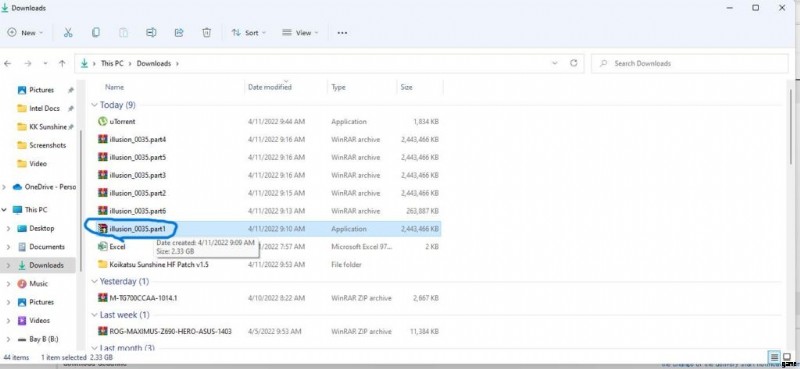The height and width of the screenshot is (369, 800).
Task: Expand the Bay B (B:) drive node
Action: [x=8, y=339]
